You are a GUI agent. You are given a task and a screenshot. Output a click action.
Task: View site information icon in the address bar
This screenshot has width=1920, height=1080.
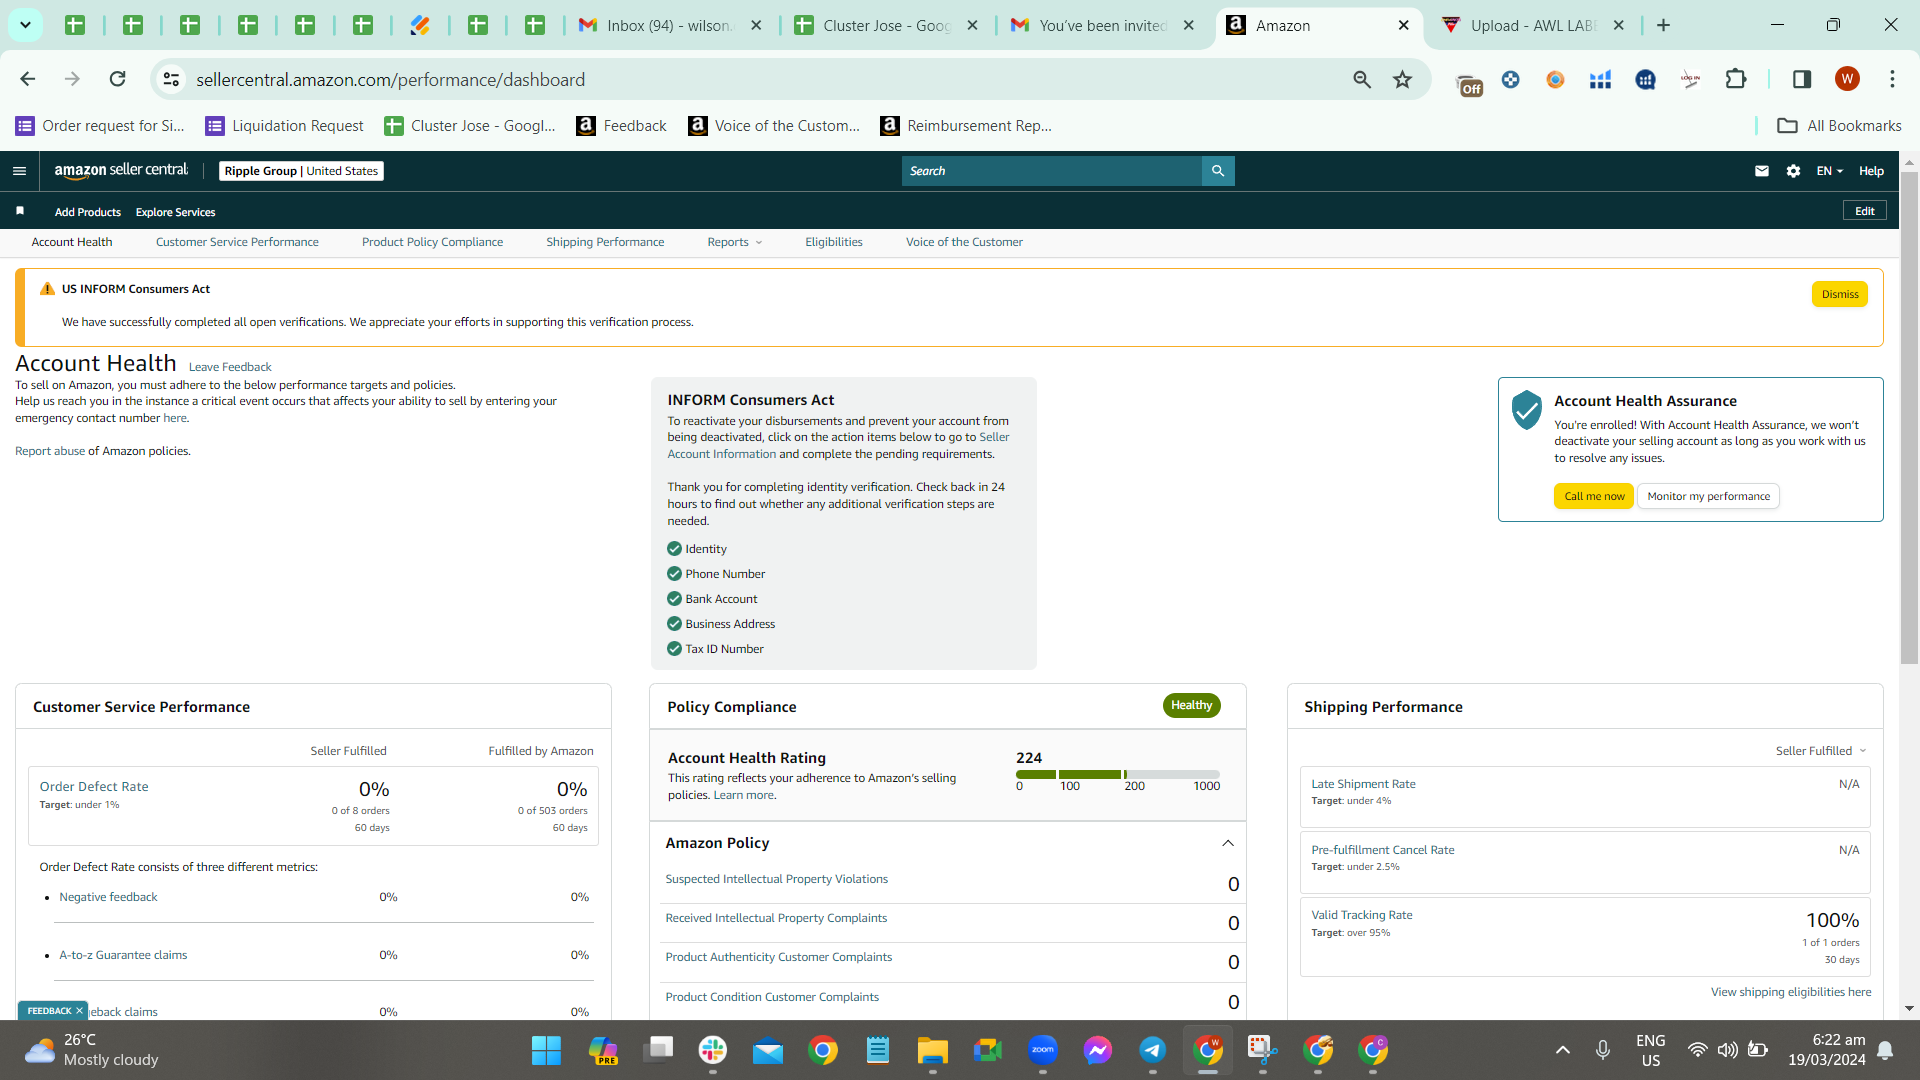[x=172, y=79]
